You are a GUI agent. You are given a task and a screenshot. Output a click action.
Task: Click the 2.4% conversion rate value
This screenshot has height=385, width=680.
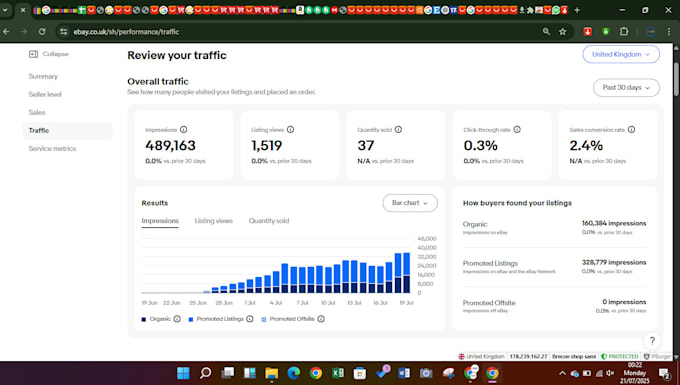click(586, 146)
